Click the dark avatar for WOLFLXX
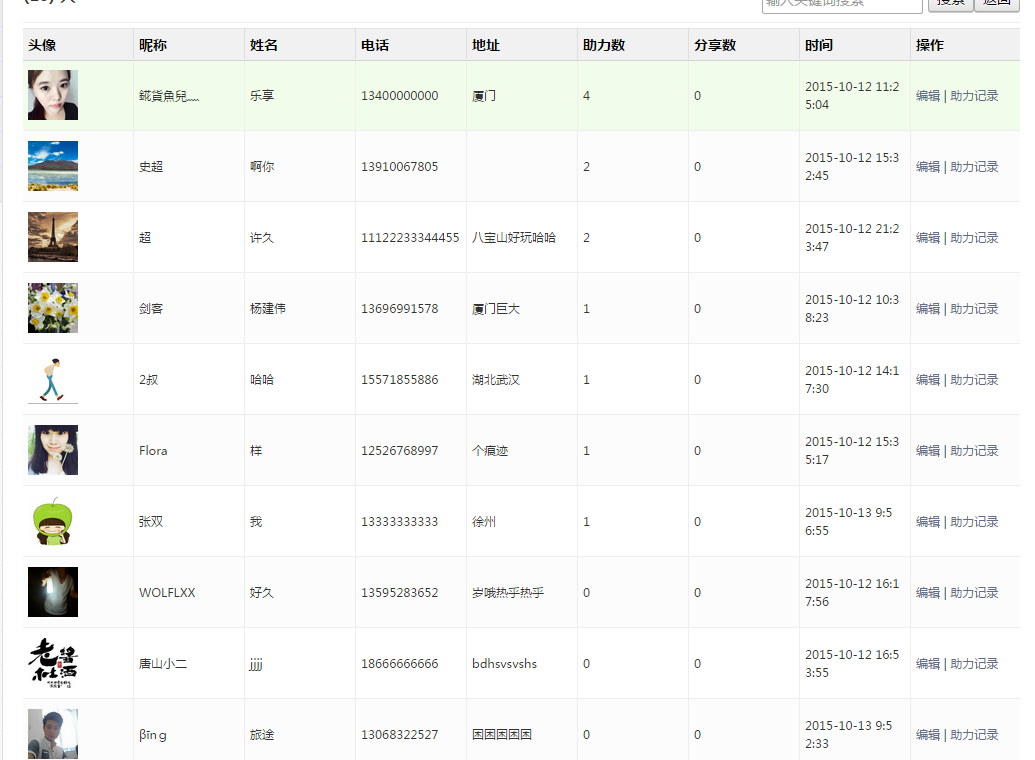The image size is (1035, 760). point(53,592)
